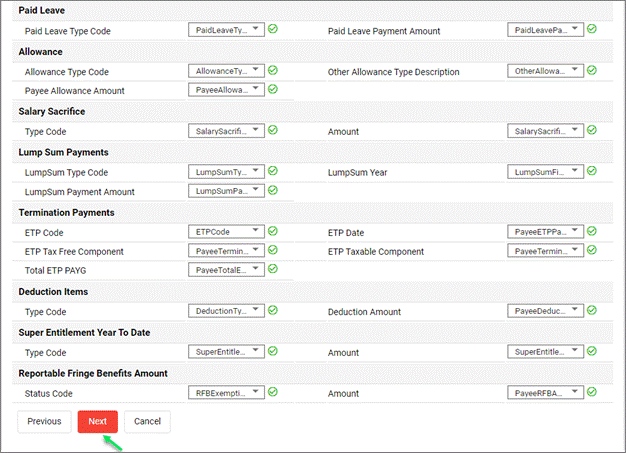Open ETP Tax Free Component dropdown
This screenshot has height=453, width=626.
[226, 251]
